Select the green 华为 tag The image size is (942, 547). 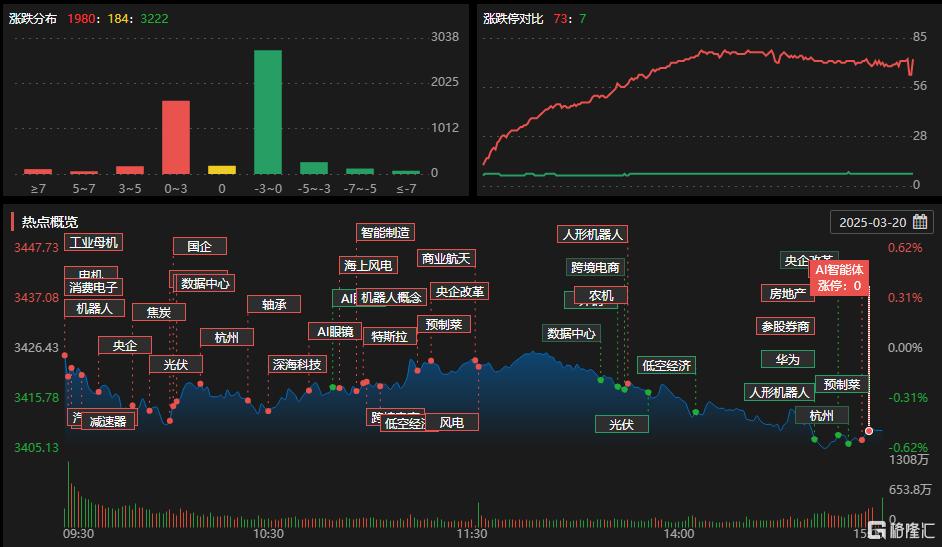click(787, 359)
